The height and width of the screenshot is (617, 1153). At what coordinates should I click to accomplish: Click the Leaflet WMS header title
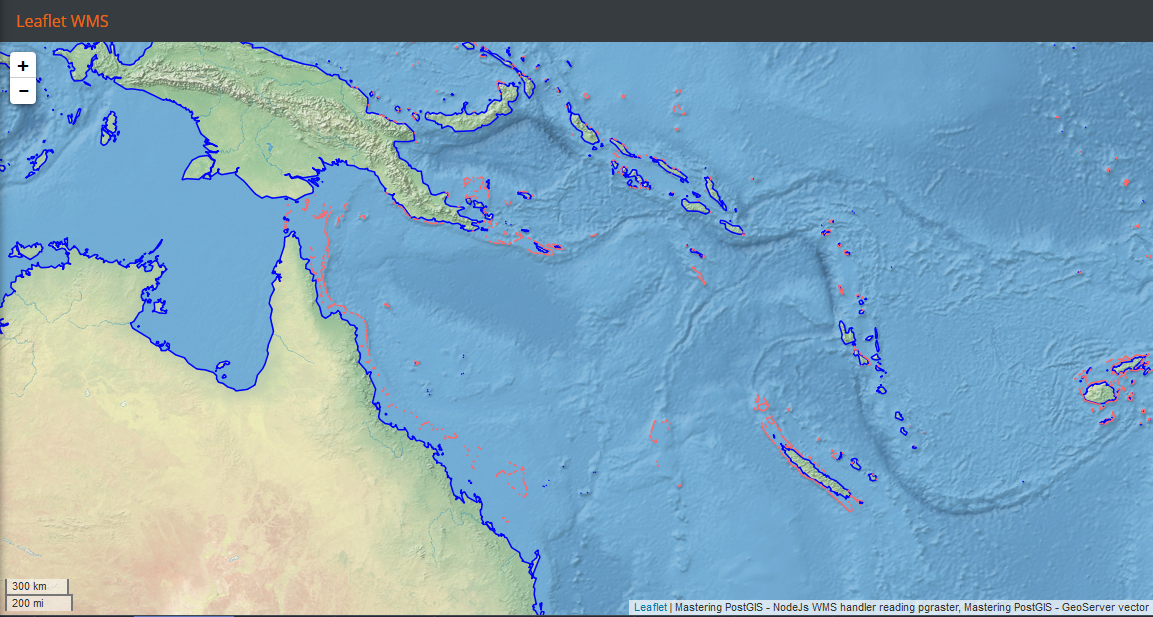tap(63, 21)
